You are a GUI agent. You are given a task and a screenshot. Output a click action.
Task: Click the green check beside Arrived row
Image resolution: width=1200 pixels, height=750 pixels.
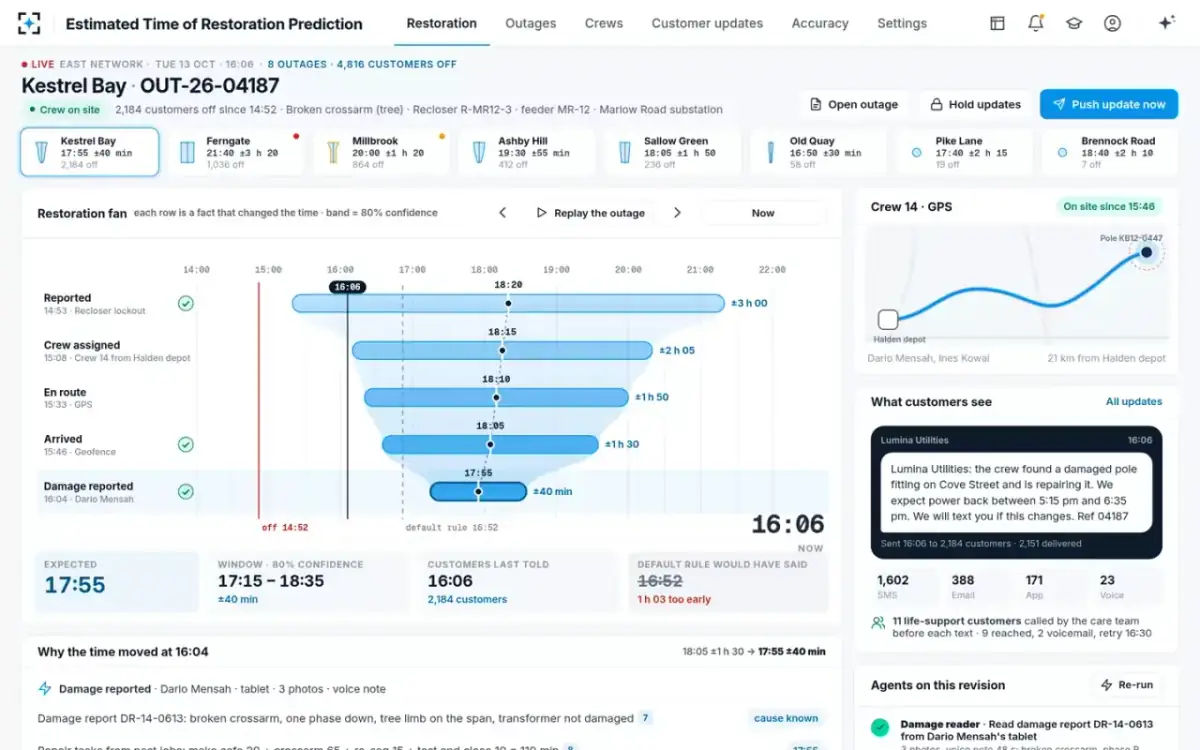[x=185, y=445]
